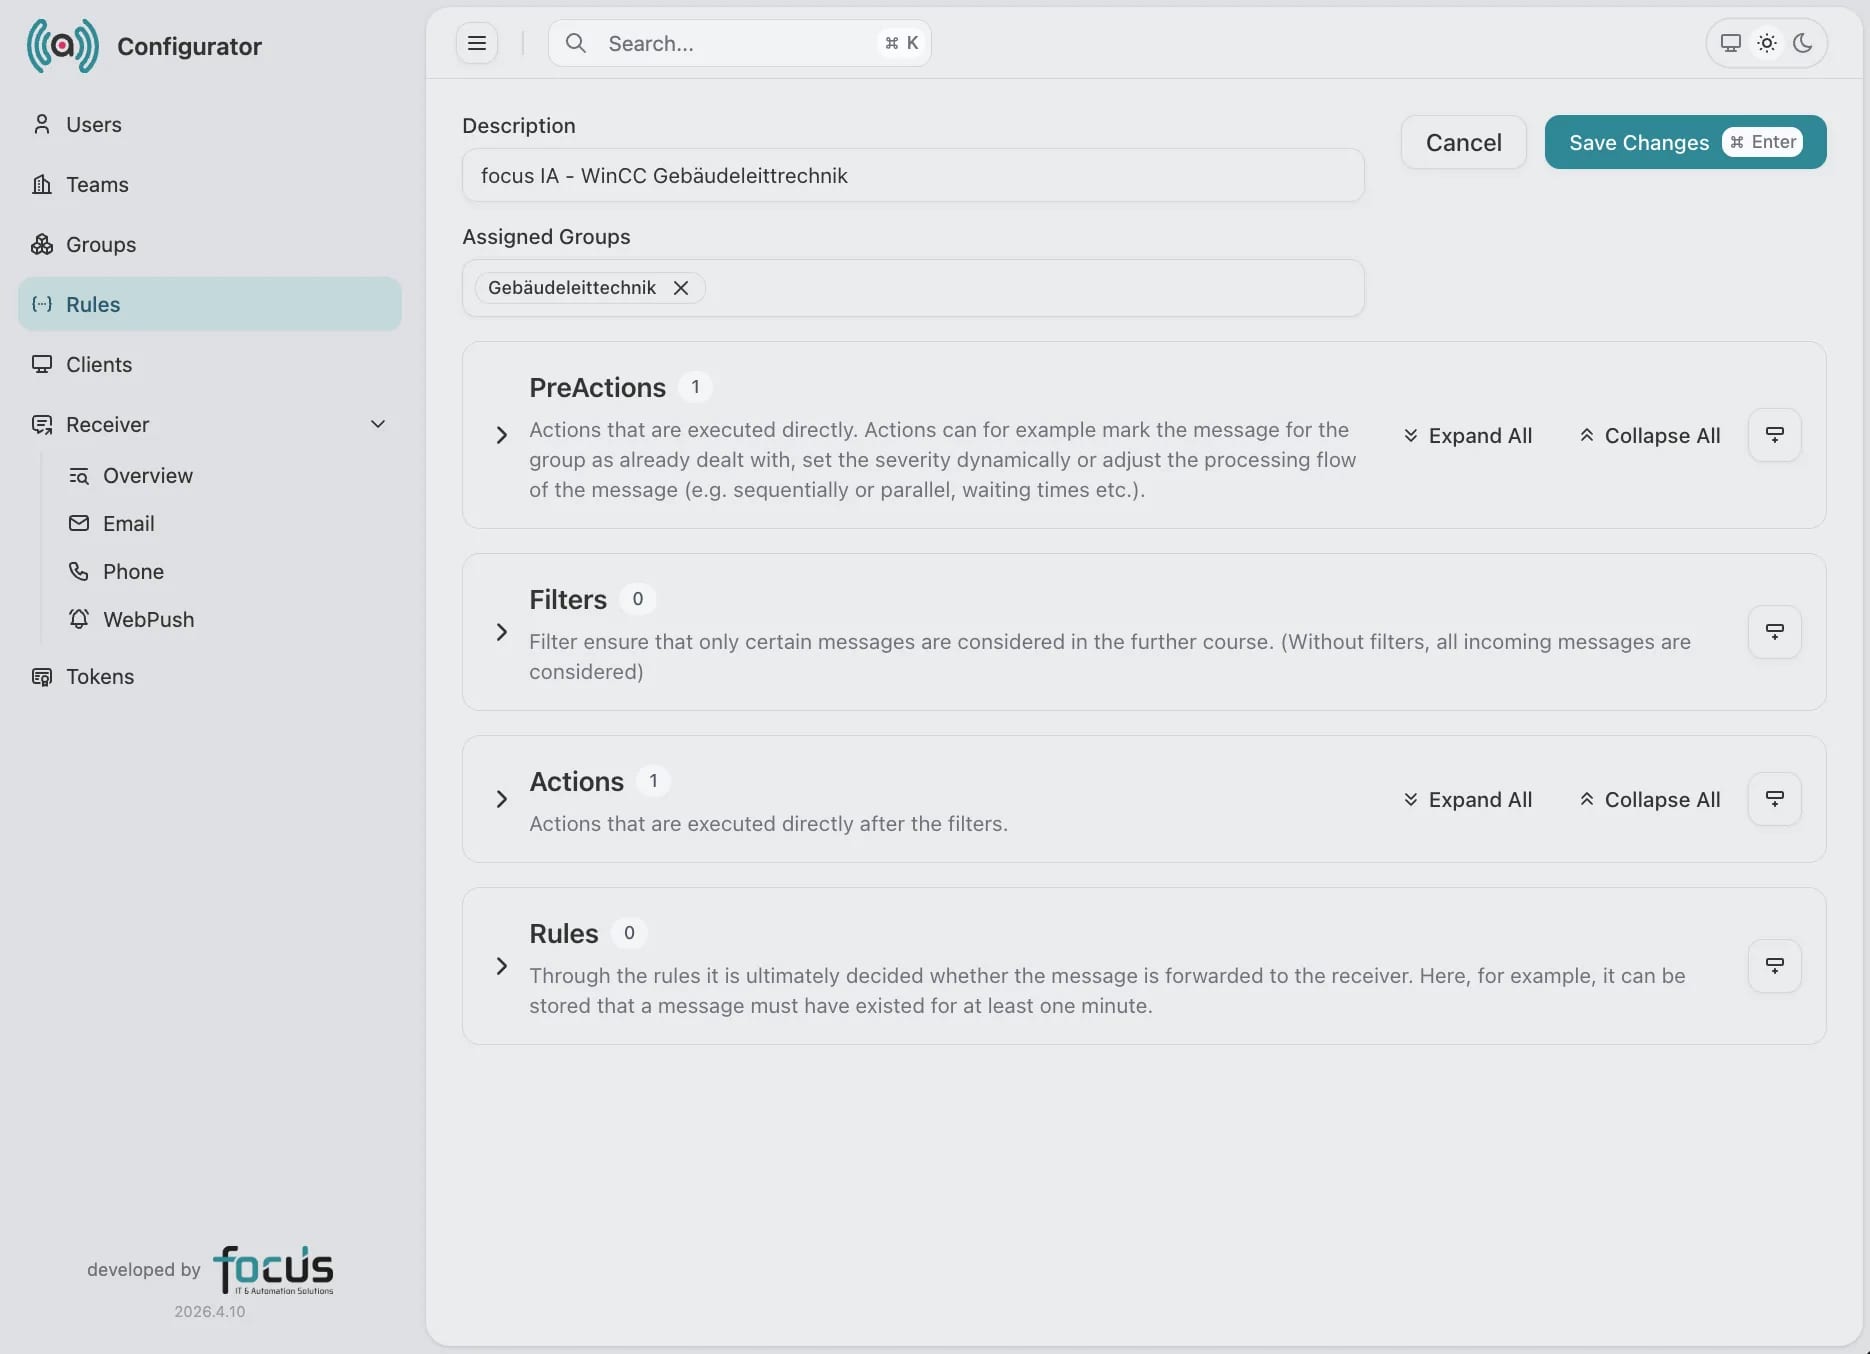Click the WebPush bell icon
The width and height of the screenshot is (1870, 1354).
79,619
